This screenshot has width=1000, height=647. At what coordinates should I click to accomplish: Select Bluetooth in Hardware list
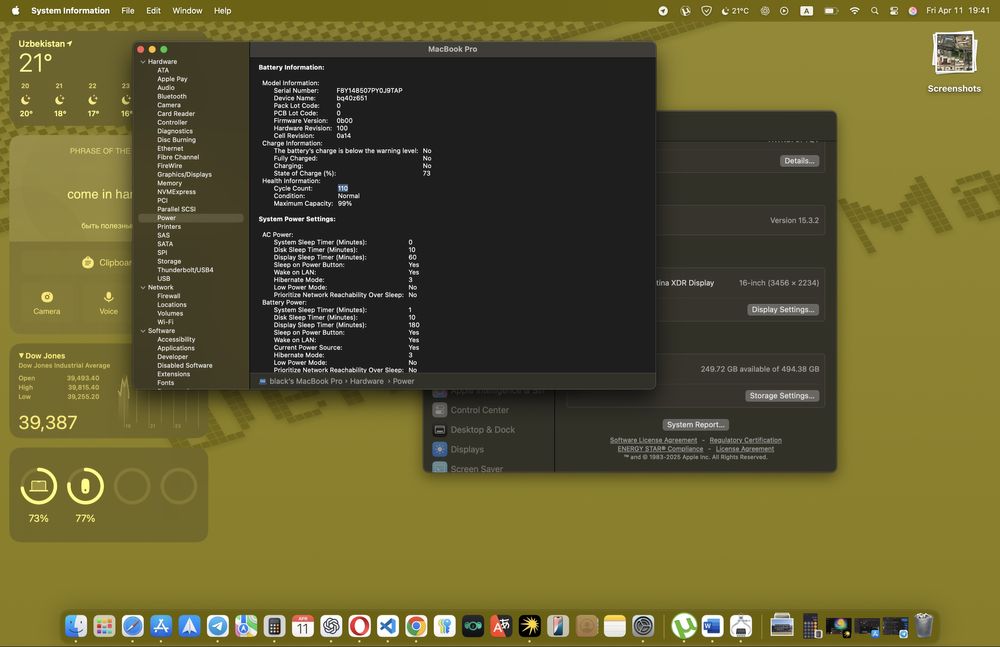point(172,96)
